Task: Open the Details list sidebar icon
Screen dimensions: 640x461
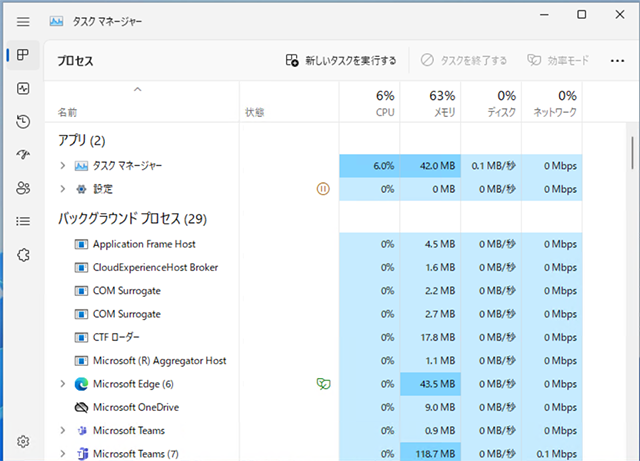Action: point(23,221)
